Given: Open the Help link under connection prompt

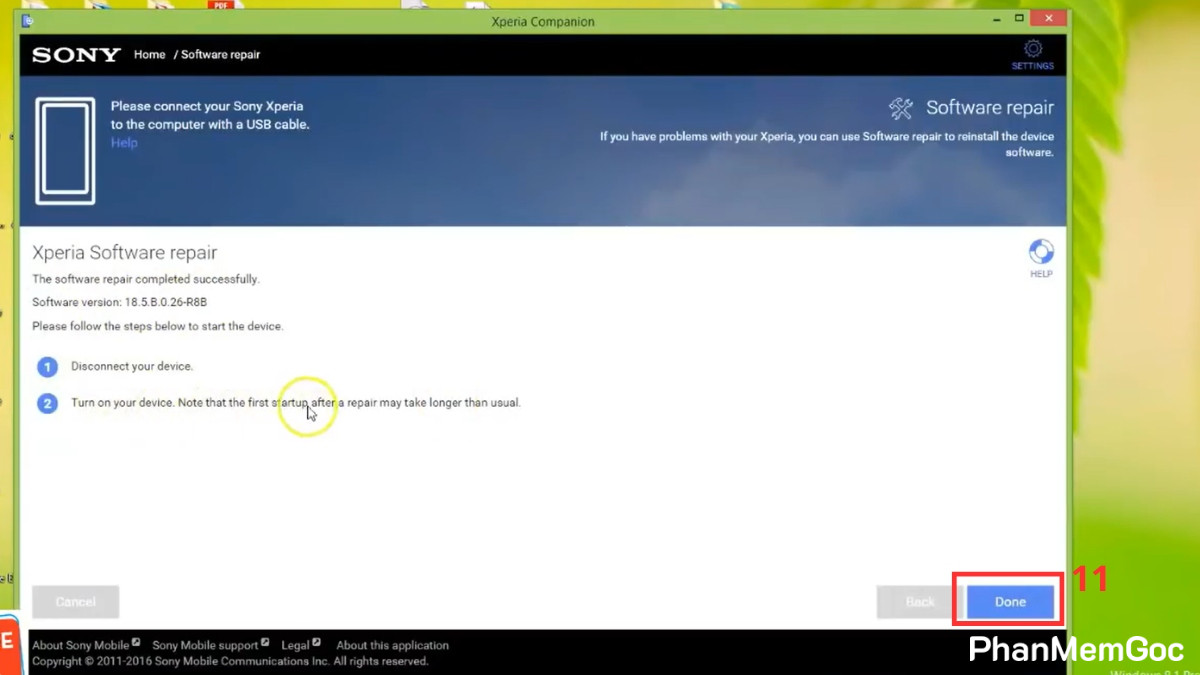Looking at the screenshot, I should click(x=124, y=143).
